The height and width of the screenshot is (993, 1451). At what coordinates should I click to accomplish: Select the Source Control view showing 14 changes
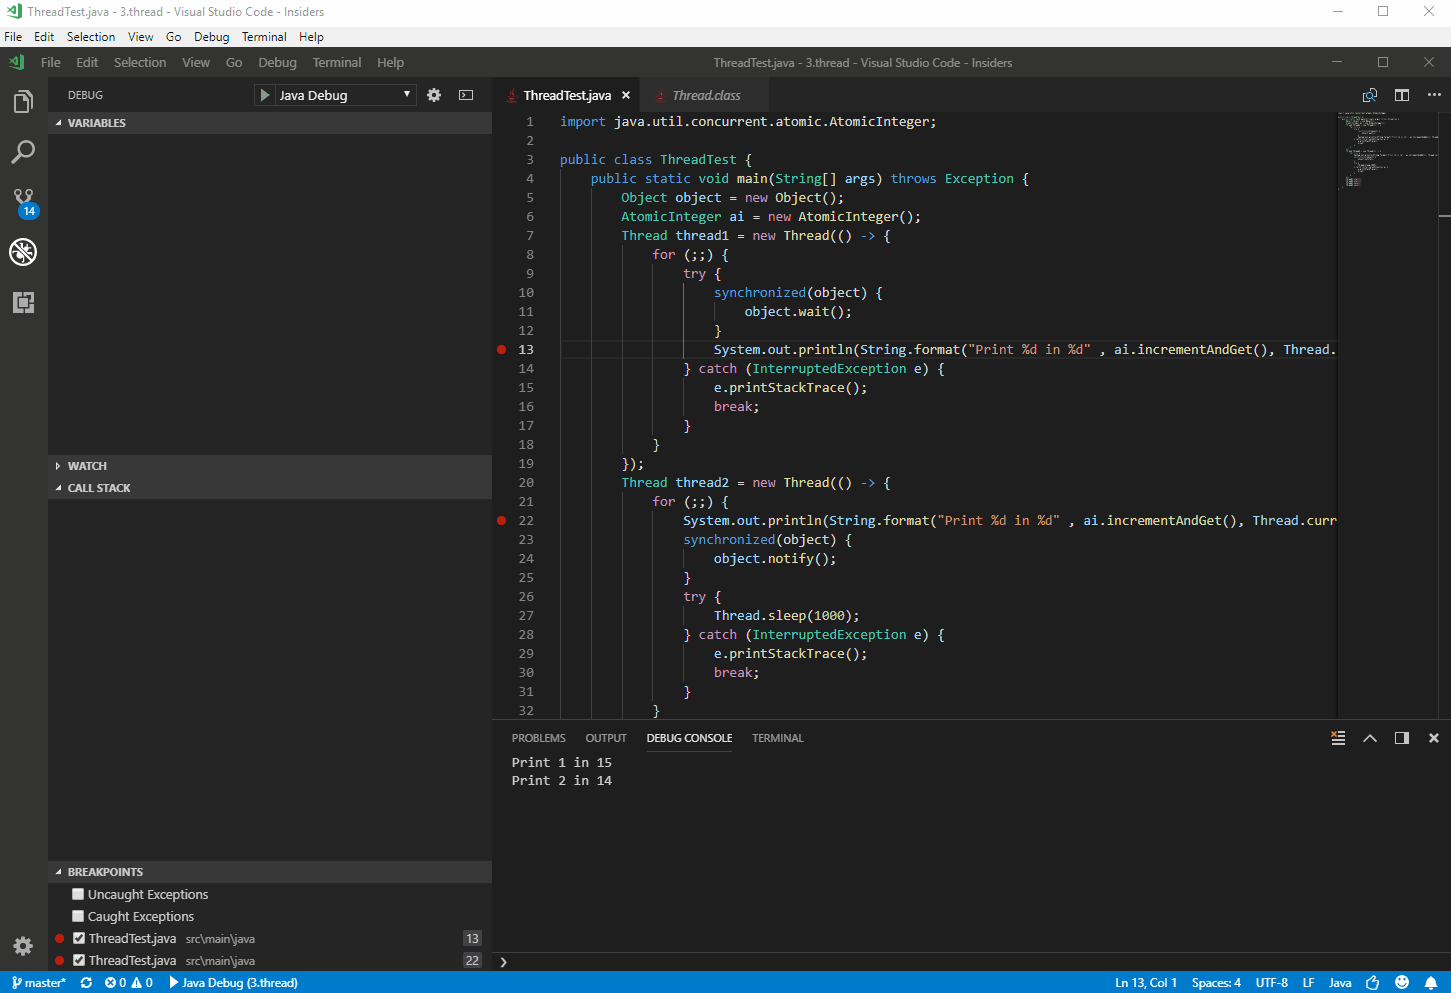(22, 201)
